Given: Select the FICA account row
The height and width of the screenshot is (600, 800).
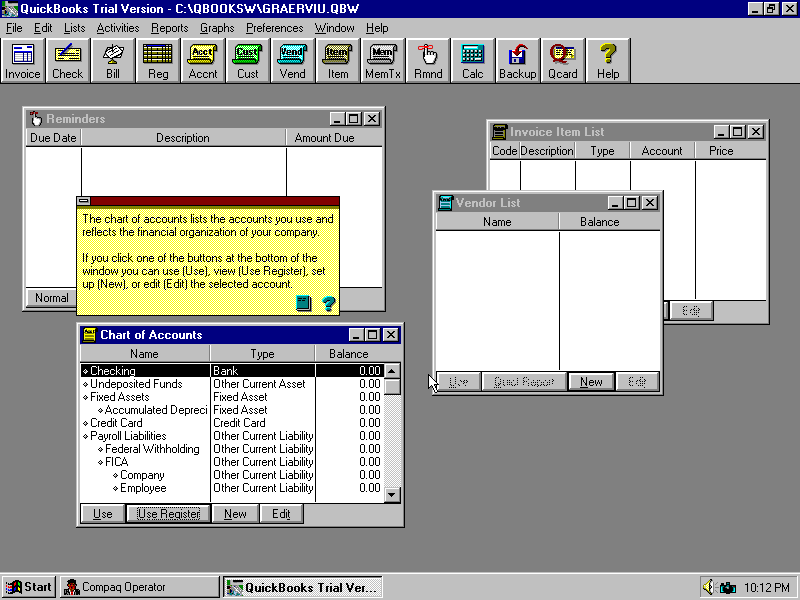Looking at the screenshot, I should [x=233, y=462].
